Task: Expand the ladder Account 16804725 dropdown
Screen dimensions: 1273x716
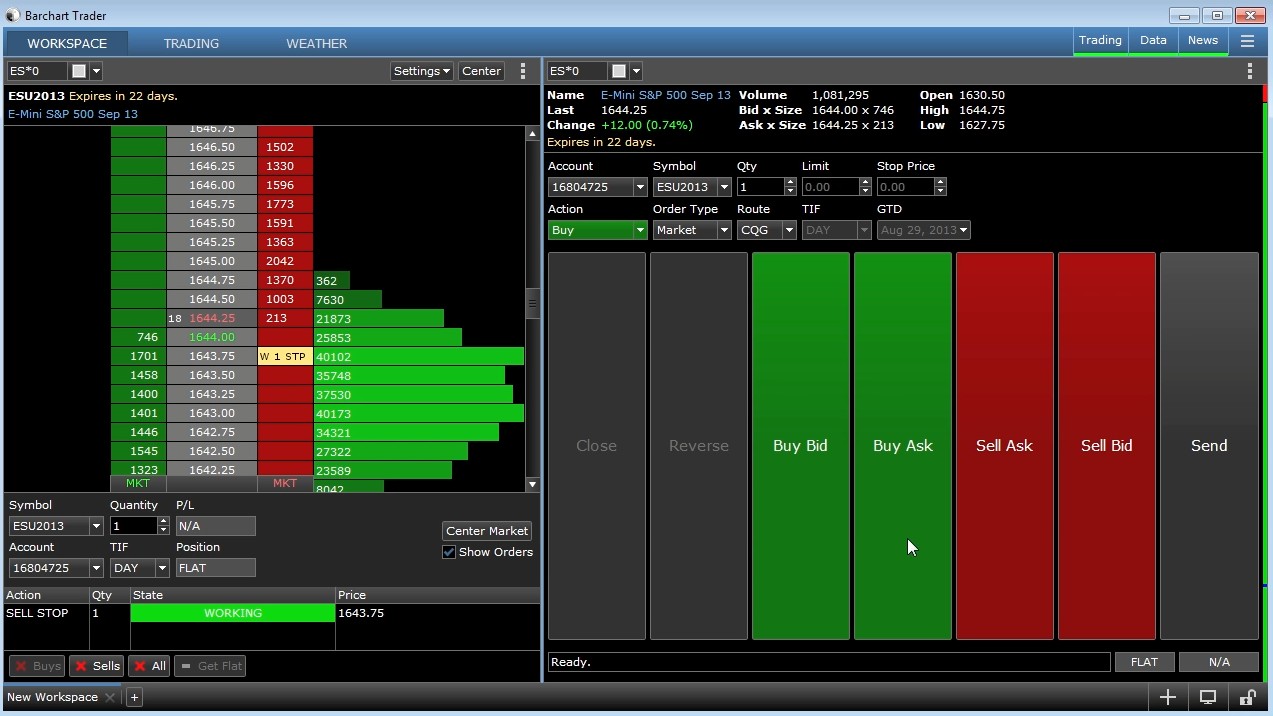Action: click(96, 568)
